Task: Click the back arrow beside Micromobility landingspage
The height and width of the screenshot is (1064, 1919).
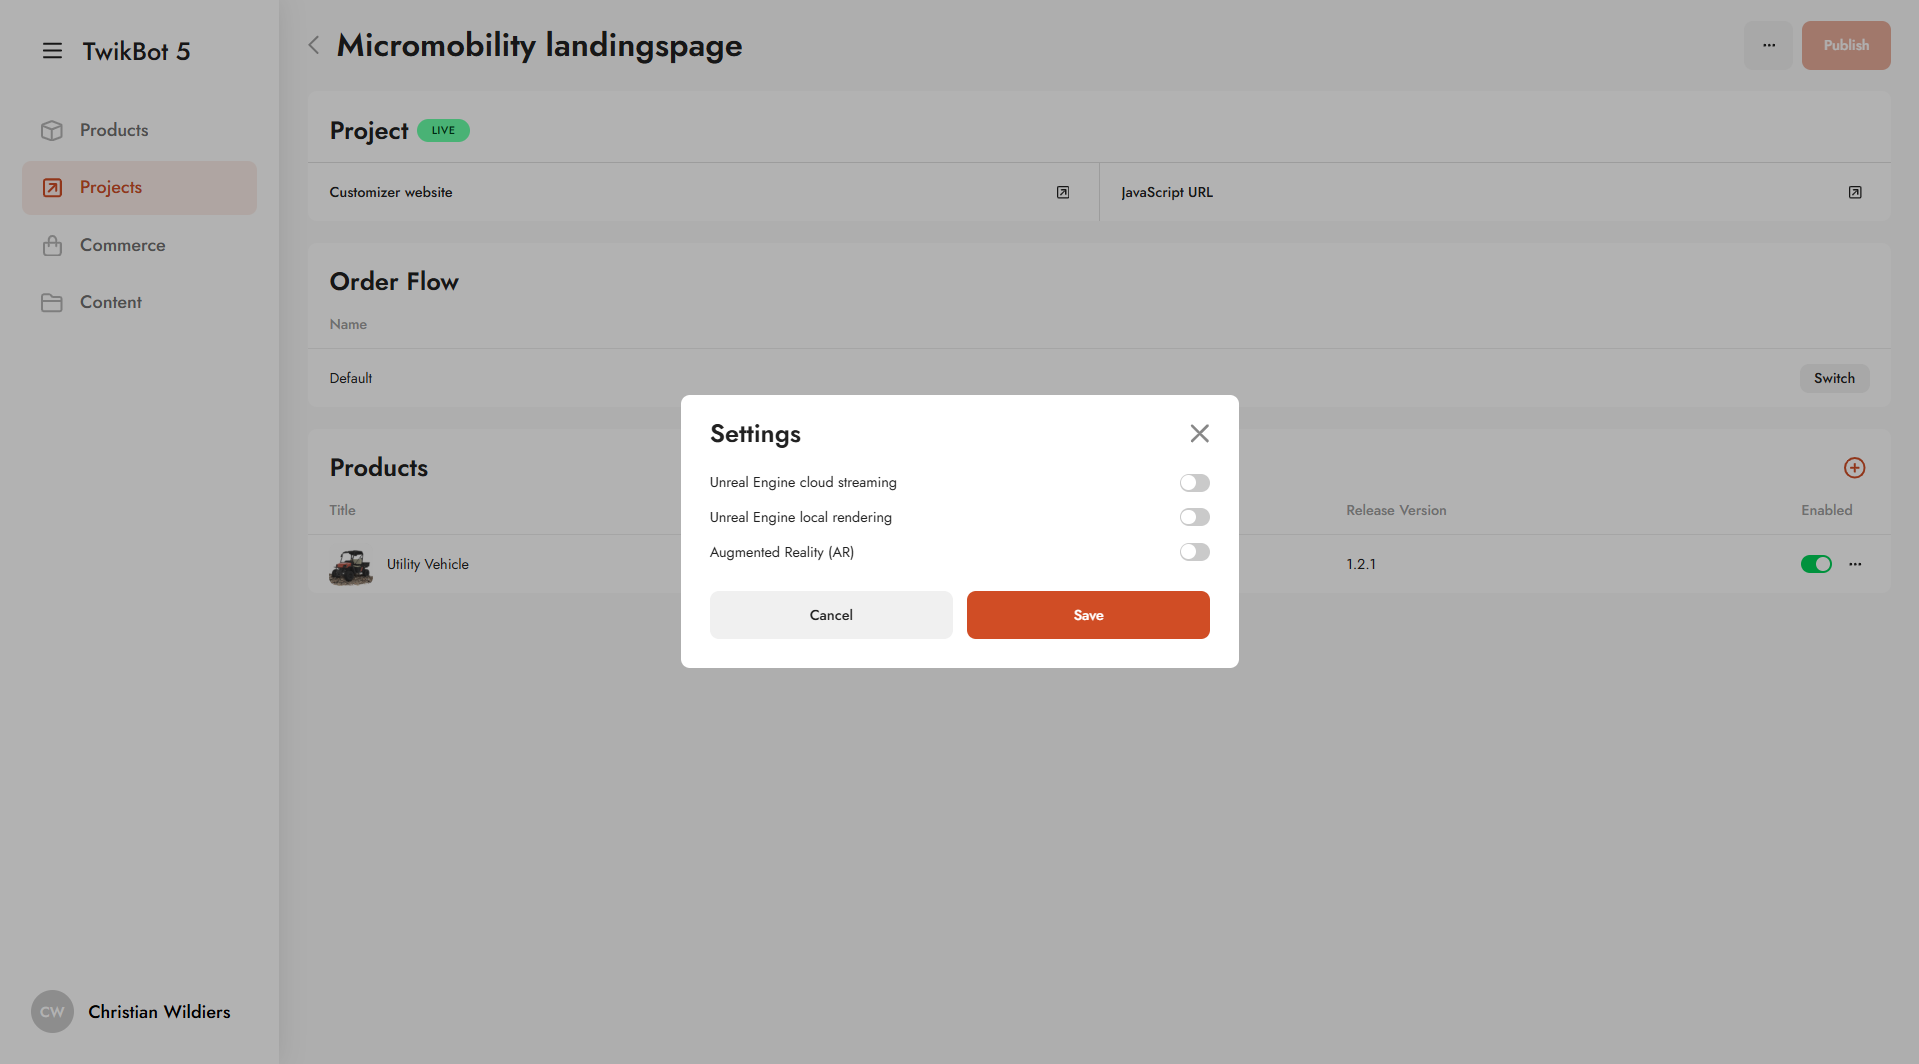Action: coord(314,45)
